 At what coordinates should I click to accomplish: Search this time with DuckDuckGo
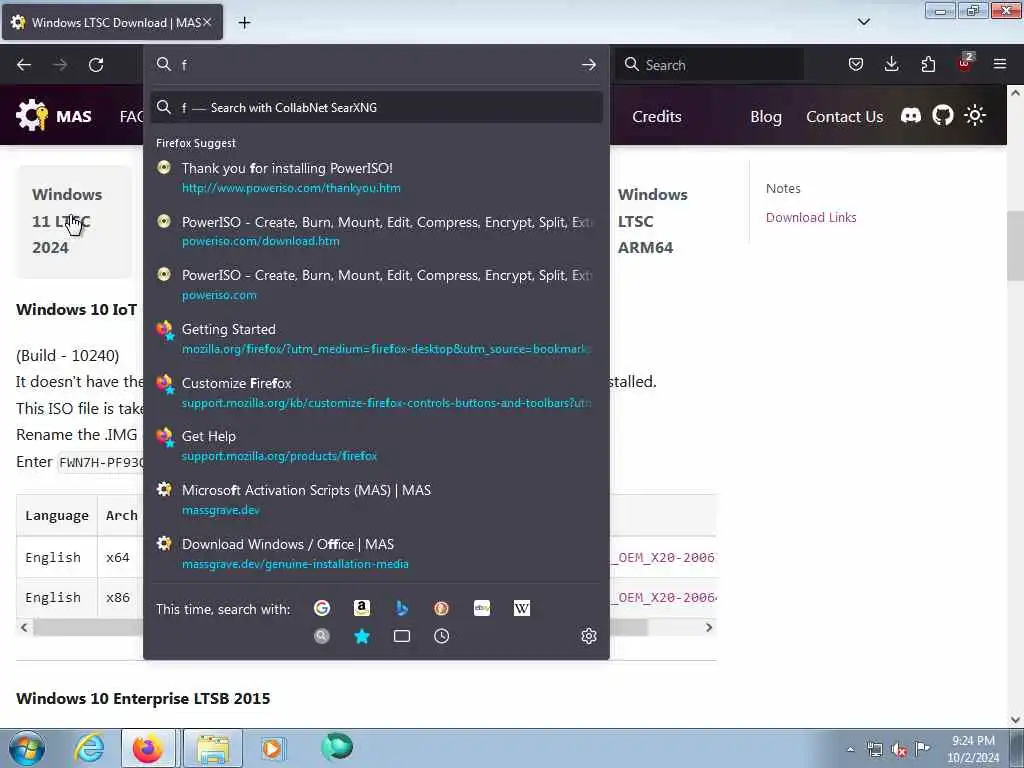point(441,609)
